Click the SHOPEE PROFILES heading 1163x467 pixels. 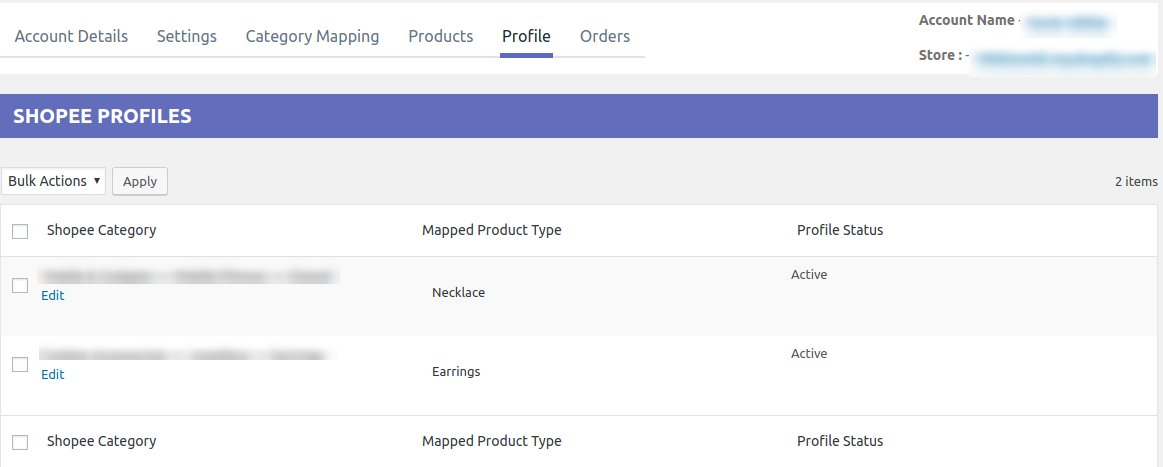102,116
